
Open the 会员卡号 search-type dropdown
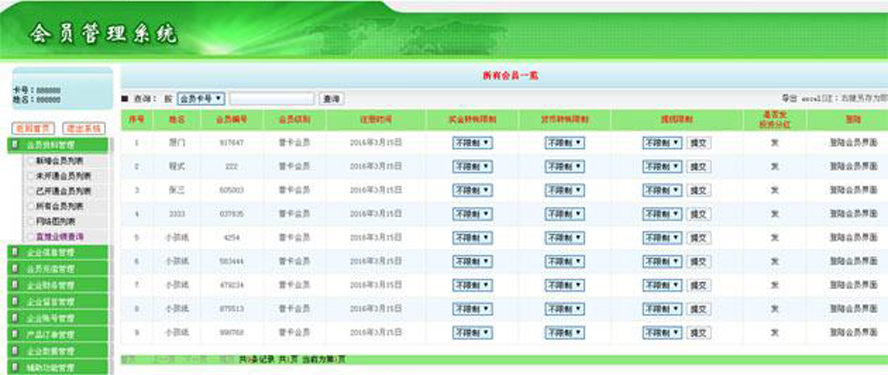pyautogui.click(x=201, y=99)
